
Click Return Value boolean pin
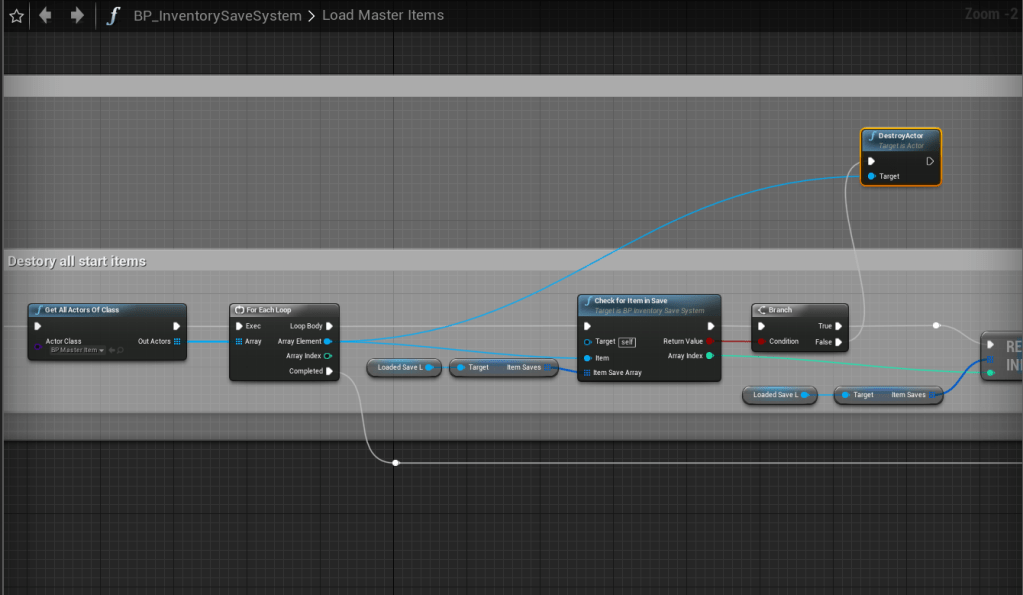pyautogui.click(x=710, y=341)
